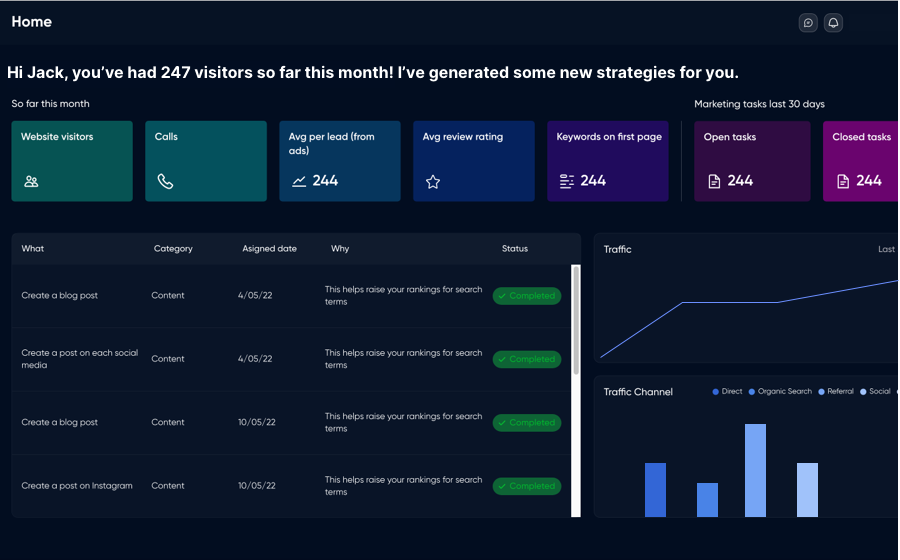Viewport: 900px width, 560px height.
Task: Click the star icon on Avg review rating card
Action: pyautogui.click(x=433, y=182)
